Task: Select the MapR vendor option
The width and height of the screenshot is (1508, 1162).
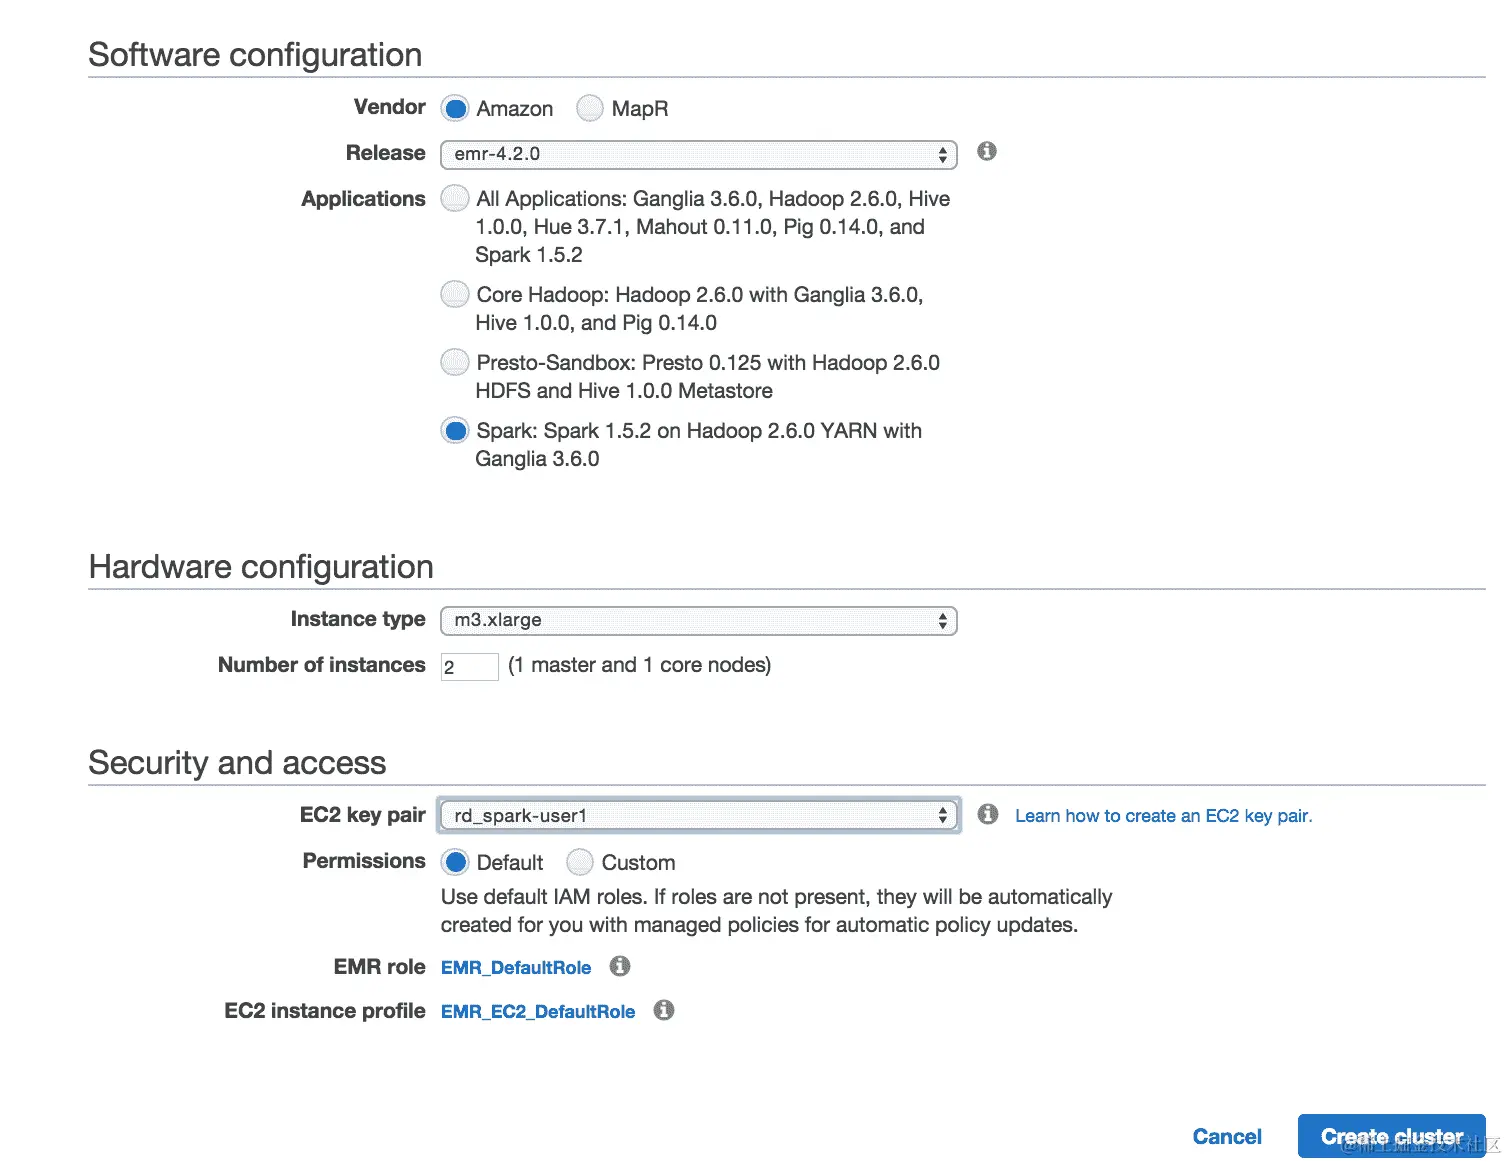Action: tap(590, 108)
